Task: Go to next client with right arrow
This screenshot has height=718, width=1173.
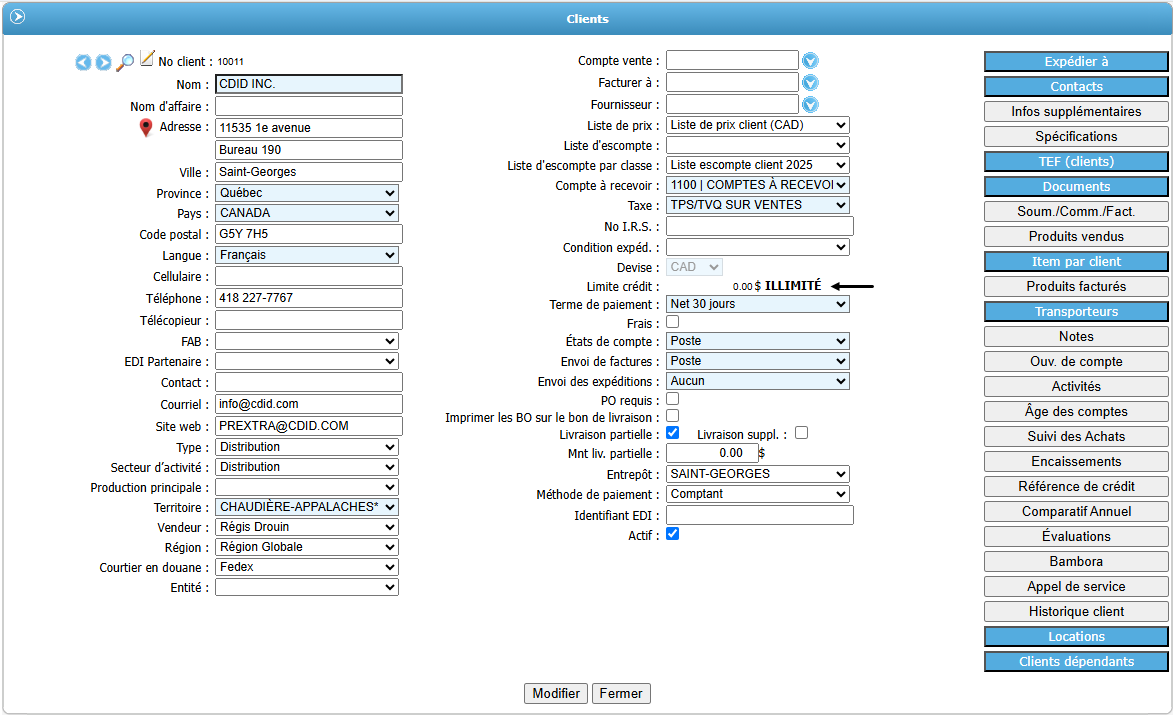Action: point(103,63)
